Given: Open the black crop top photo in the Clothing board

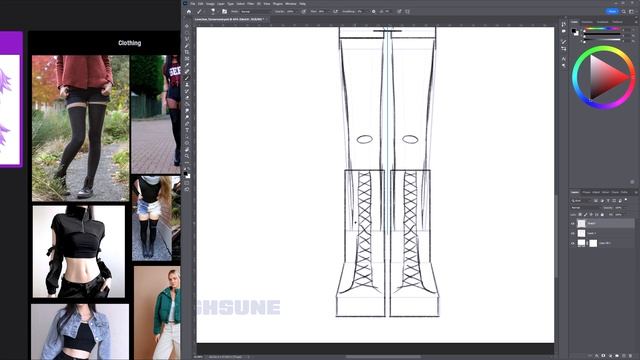Looking at the screenshot, I should pyautogui.click(x=79, y=251).
